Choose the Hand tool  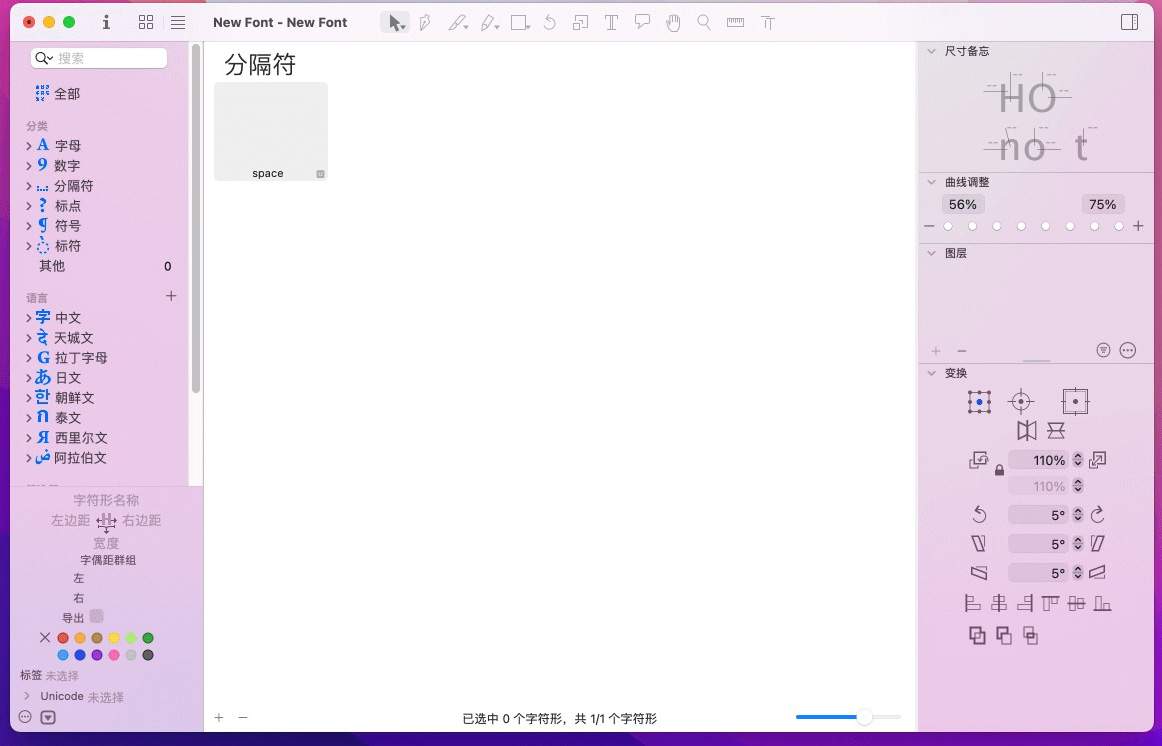[x=673, y=22]
